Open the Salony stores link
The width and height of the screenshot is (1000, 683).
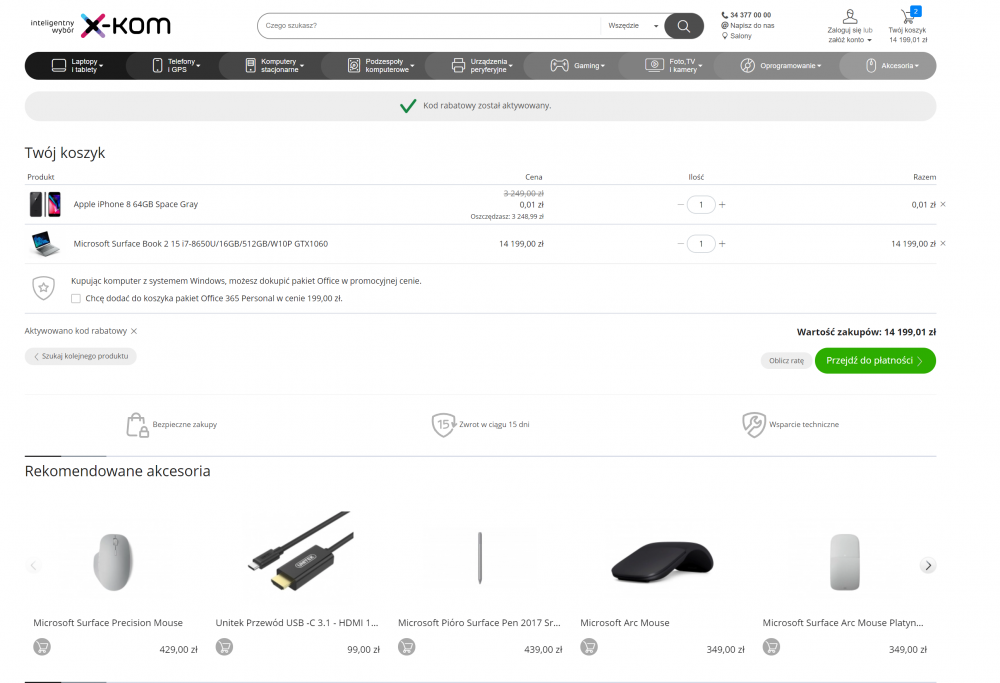pyautogui.click(x=740, y=36)
